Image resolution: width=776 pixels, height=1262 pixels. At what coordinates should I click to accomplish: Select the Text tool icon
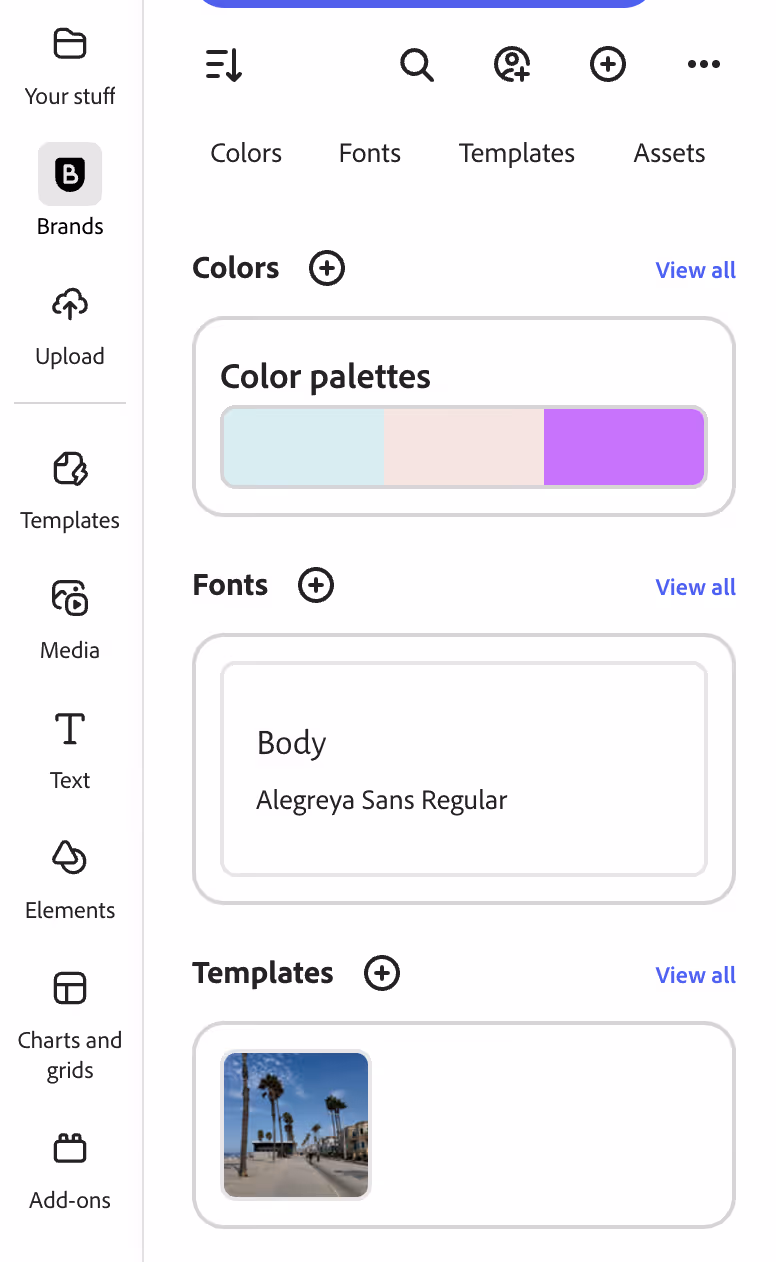click(x=70, y=729)
